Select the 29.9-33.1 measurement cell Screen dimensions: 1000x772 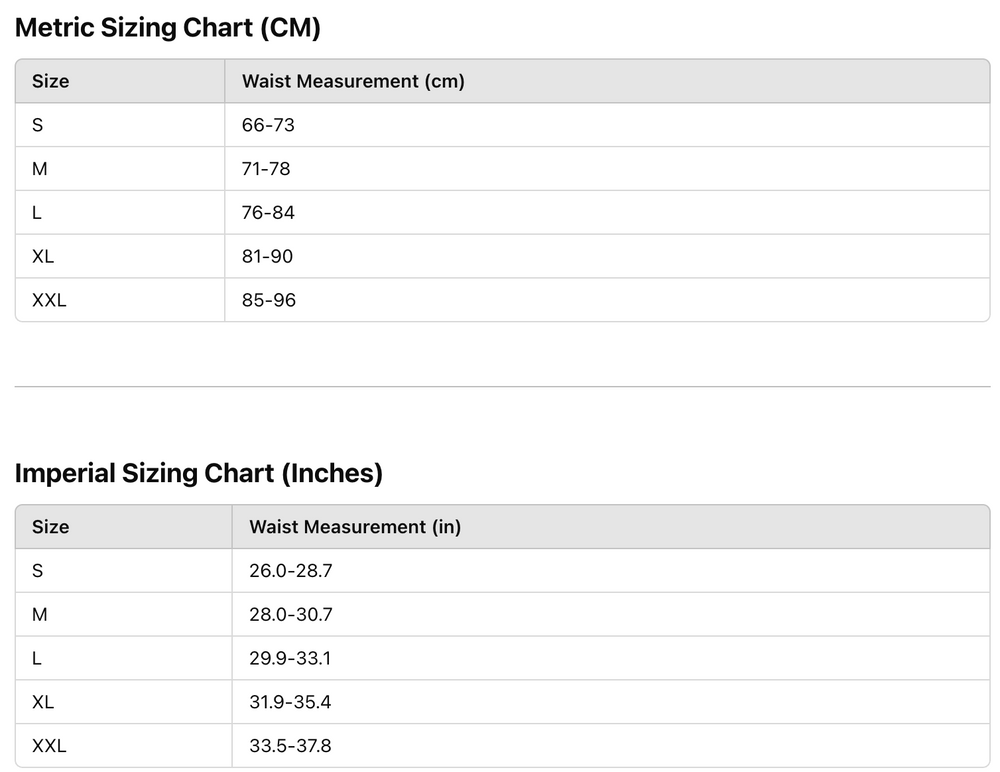point(290,659)
